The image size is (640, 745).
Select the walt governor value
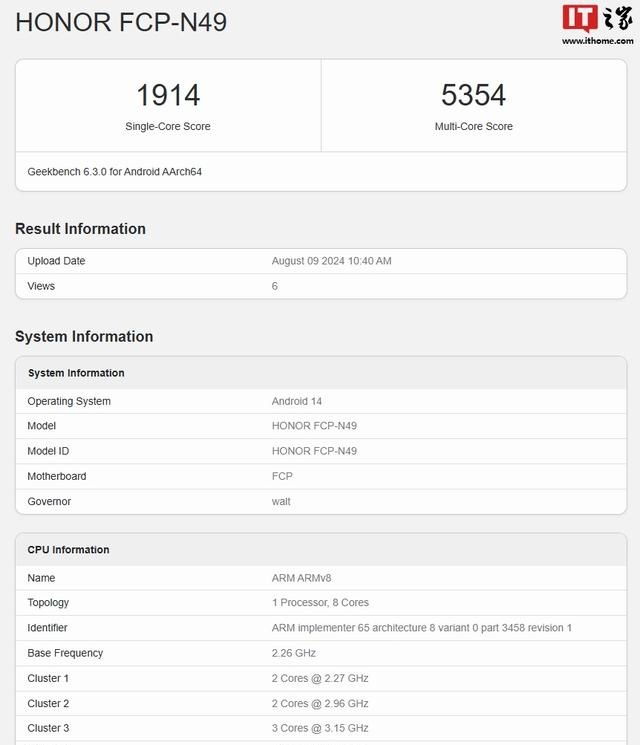pos(281,501)
